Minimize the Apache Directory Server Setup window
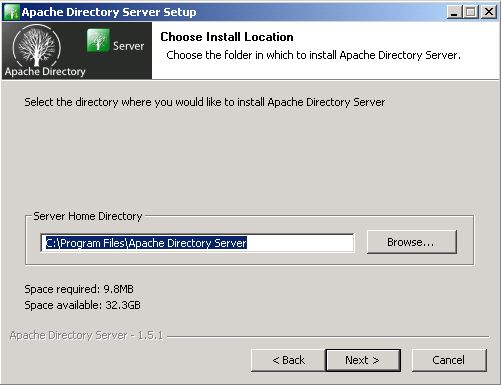This screenshot has height=385, width=501. (x=454, y=12)
